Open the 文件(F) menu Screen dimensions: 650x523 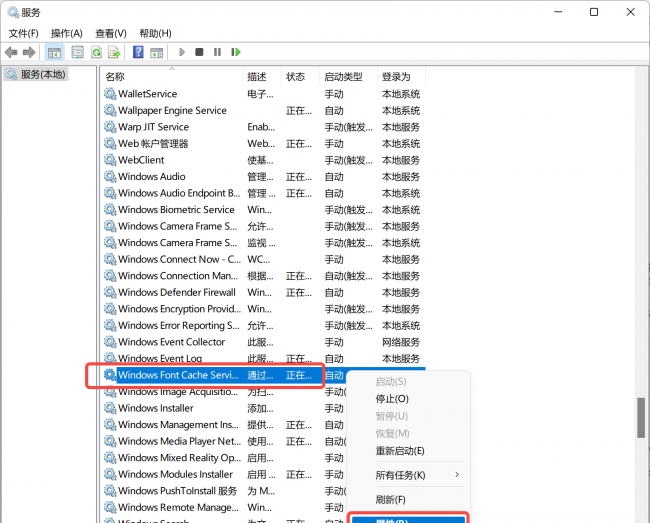pyautogui.click(x=24, y=33)
